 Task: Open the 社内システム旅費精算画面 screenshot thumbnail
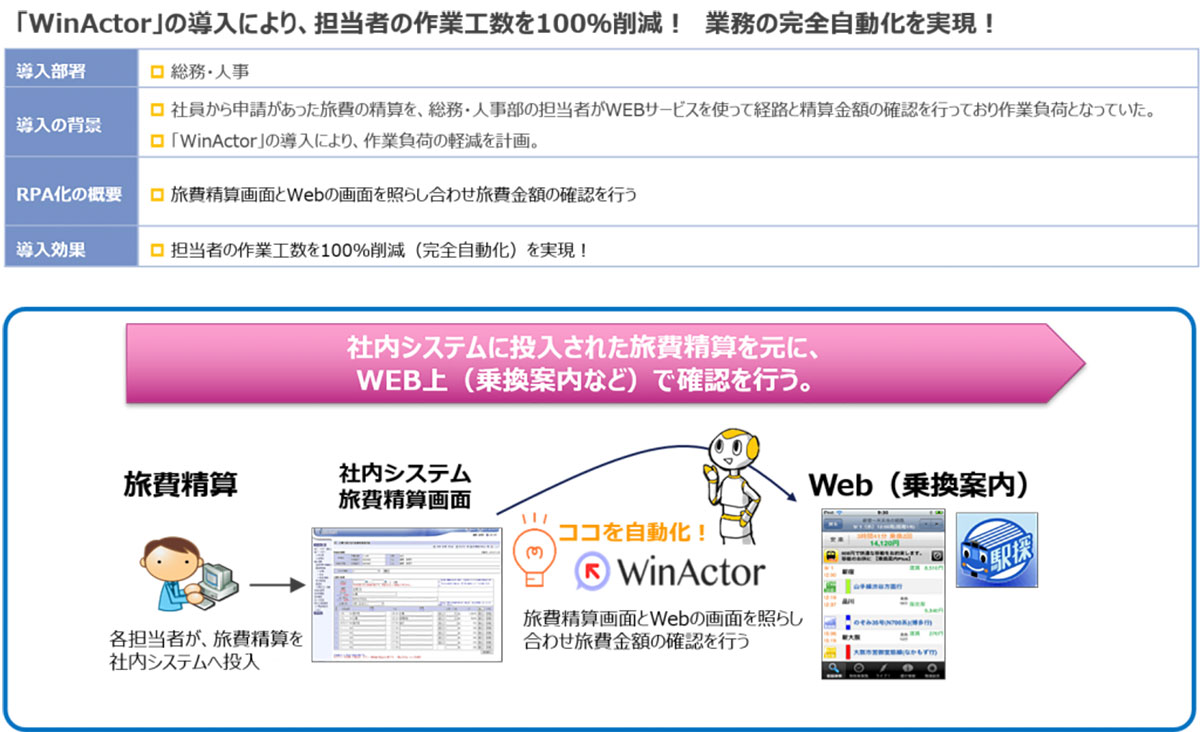pos(403,591)
